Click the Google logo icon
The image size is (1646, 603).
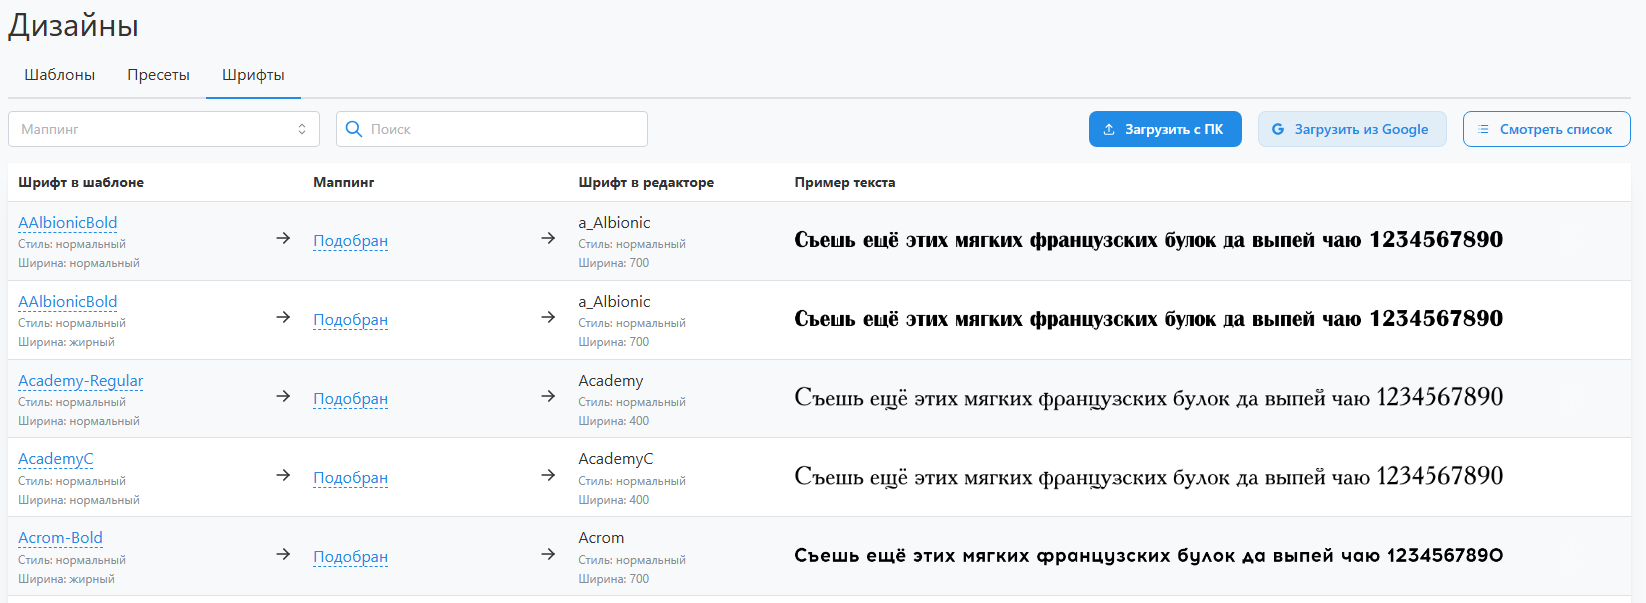coord(1278,129)
